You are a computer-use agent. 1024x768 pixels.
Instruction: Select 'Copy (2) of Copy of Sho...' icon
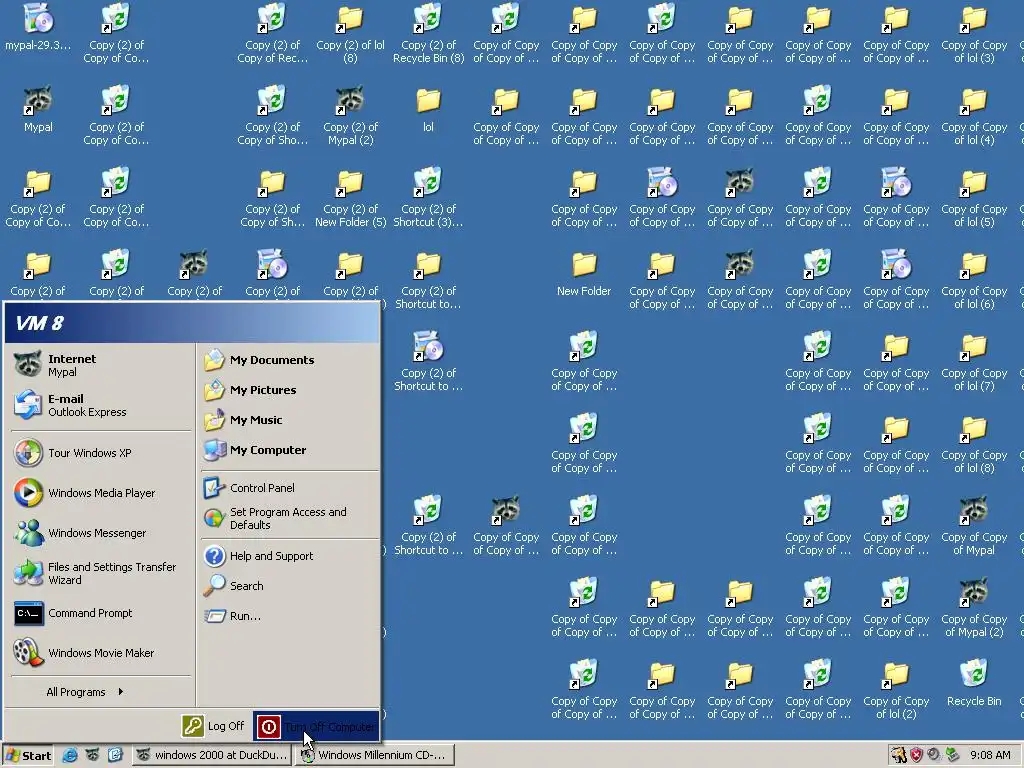coord(272,116)
